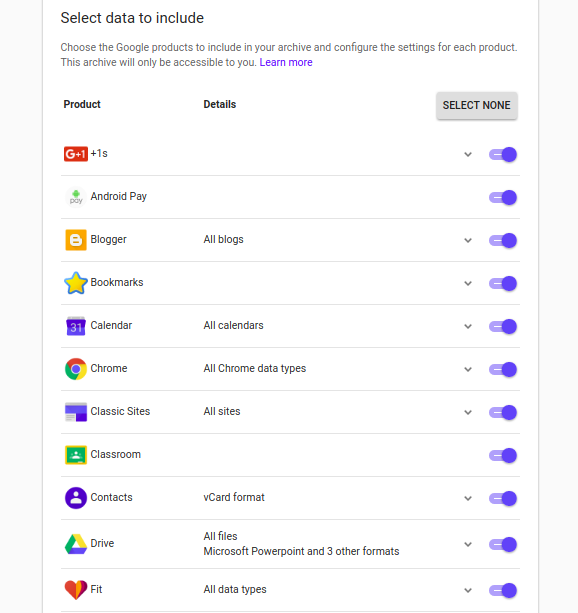Open the Learn more link
The width and height of the screenshot is (578, 613).
pos(286,63)
